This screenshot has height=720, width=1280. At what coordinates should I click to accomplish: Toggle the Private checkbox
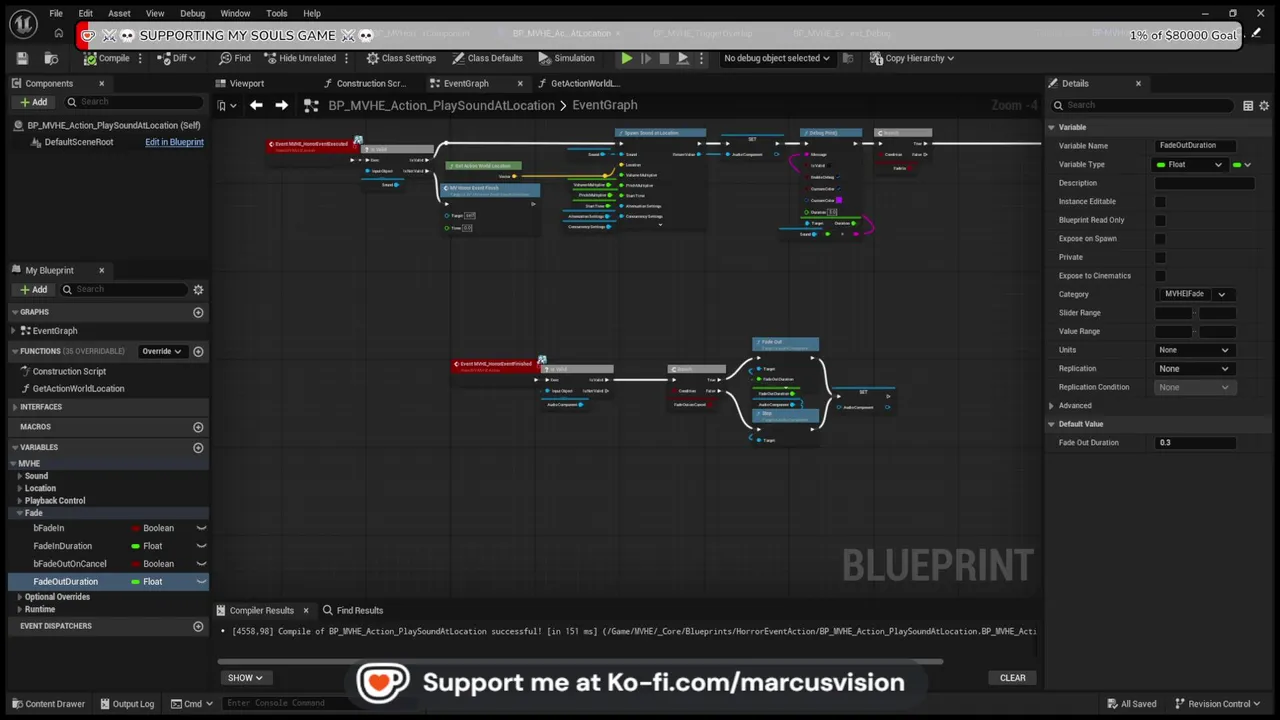pos(1160,257)
